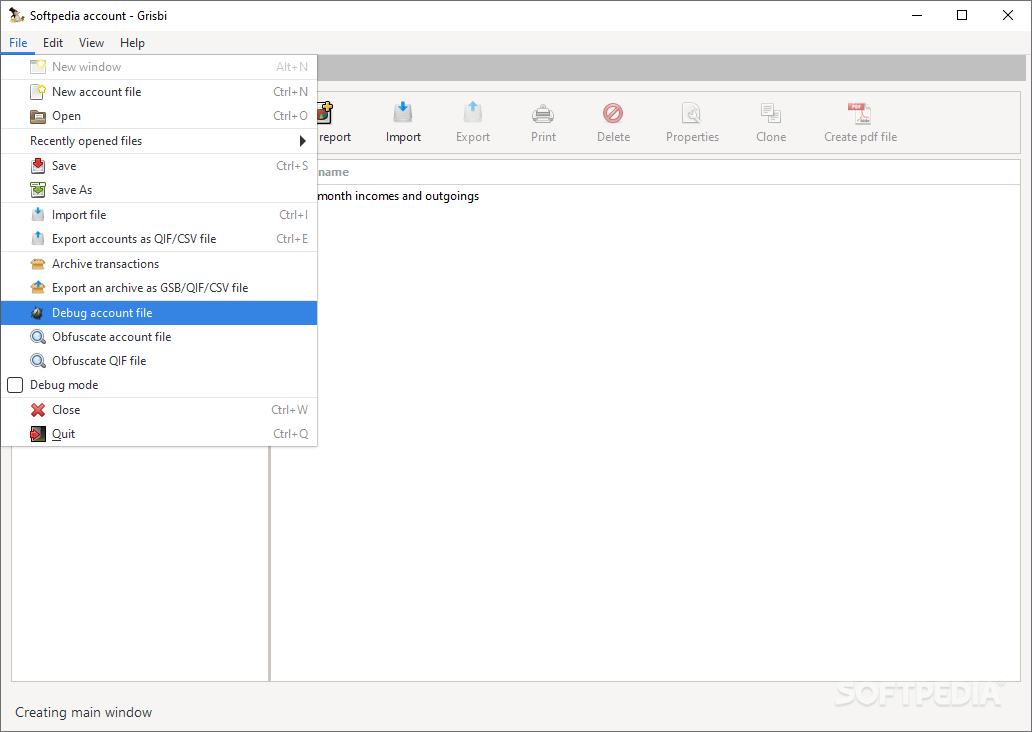The width and height of the screenshot is (1032, 732).
Task: Click the New account file star icon
Action: coord(38,92)
